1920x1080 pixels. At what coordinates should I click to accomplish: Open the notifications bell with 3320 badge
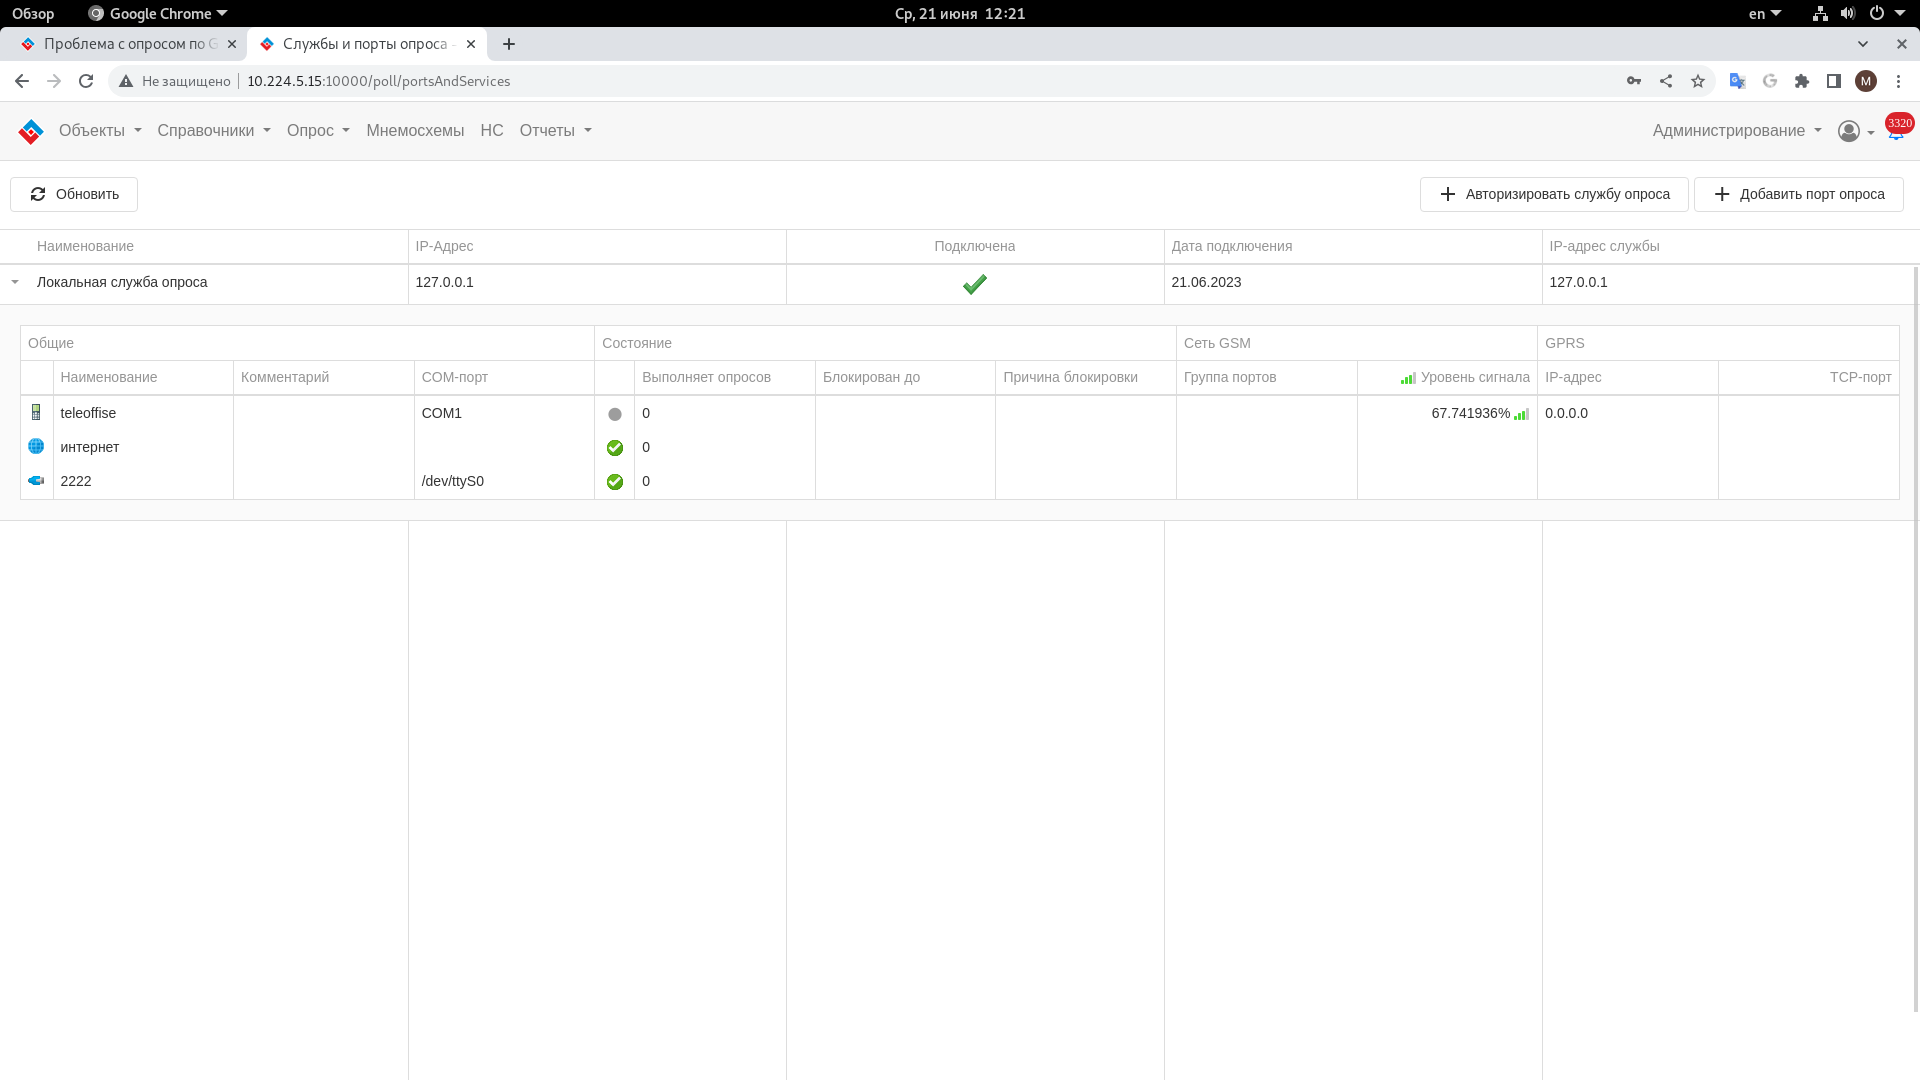pos(1896,131)
